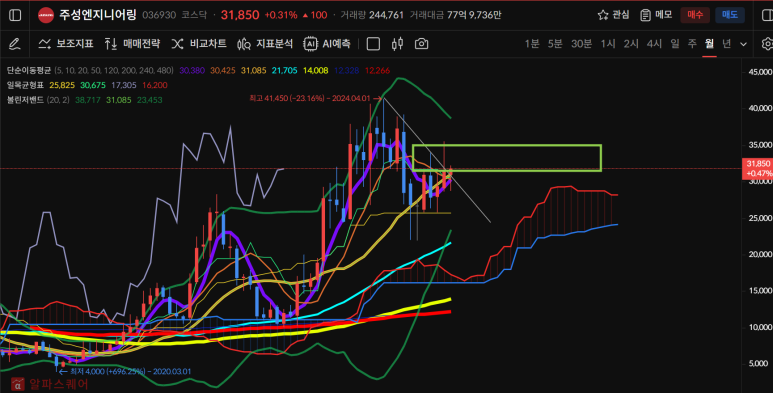Switch to 주 weekly timeframe
This screenshot has width=773, height=393.
(692, 44)
